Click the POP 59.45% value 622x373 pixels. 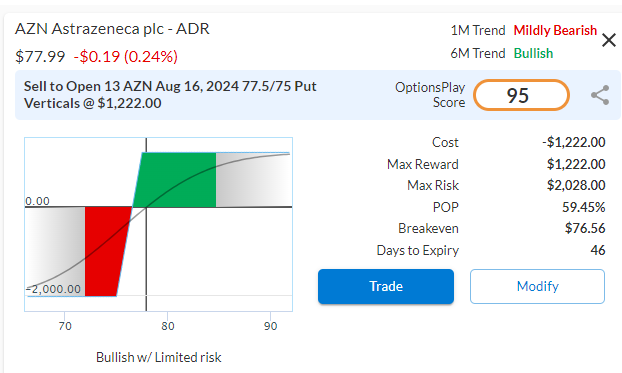click(584, 207)
